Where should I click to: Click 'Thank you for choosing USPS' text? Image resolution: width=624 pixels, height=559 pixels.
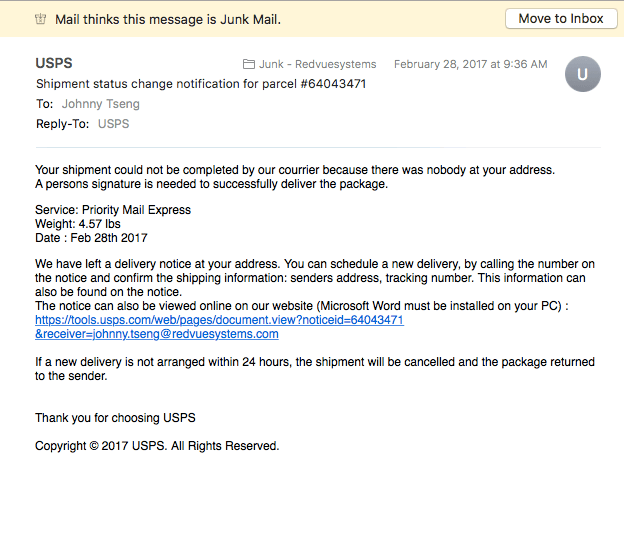pyautogui.click(x=115, y=418)
